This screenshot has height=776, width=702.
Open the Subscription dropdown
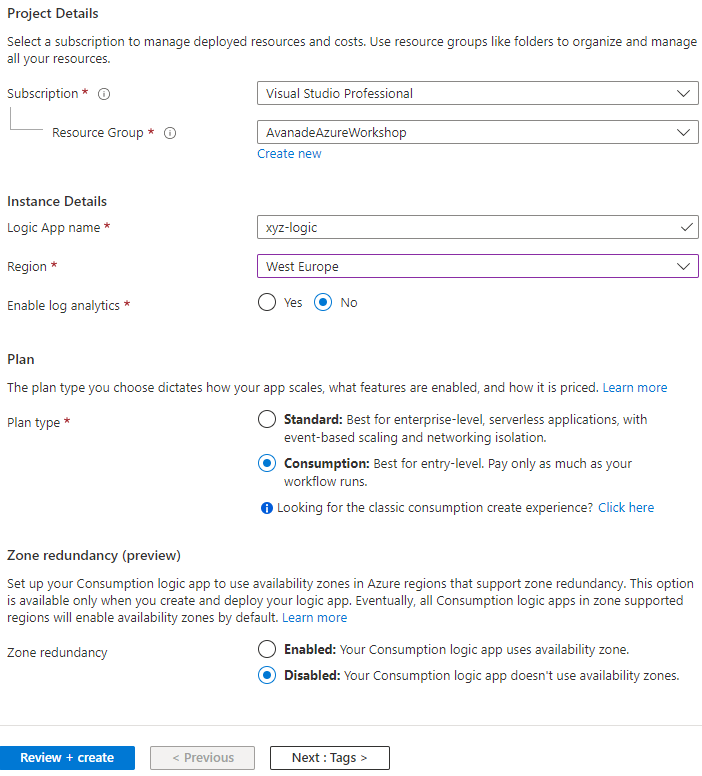tap(477, 94)
